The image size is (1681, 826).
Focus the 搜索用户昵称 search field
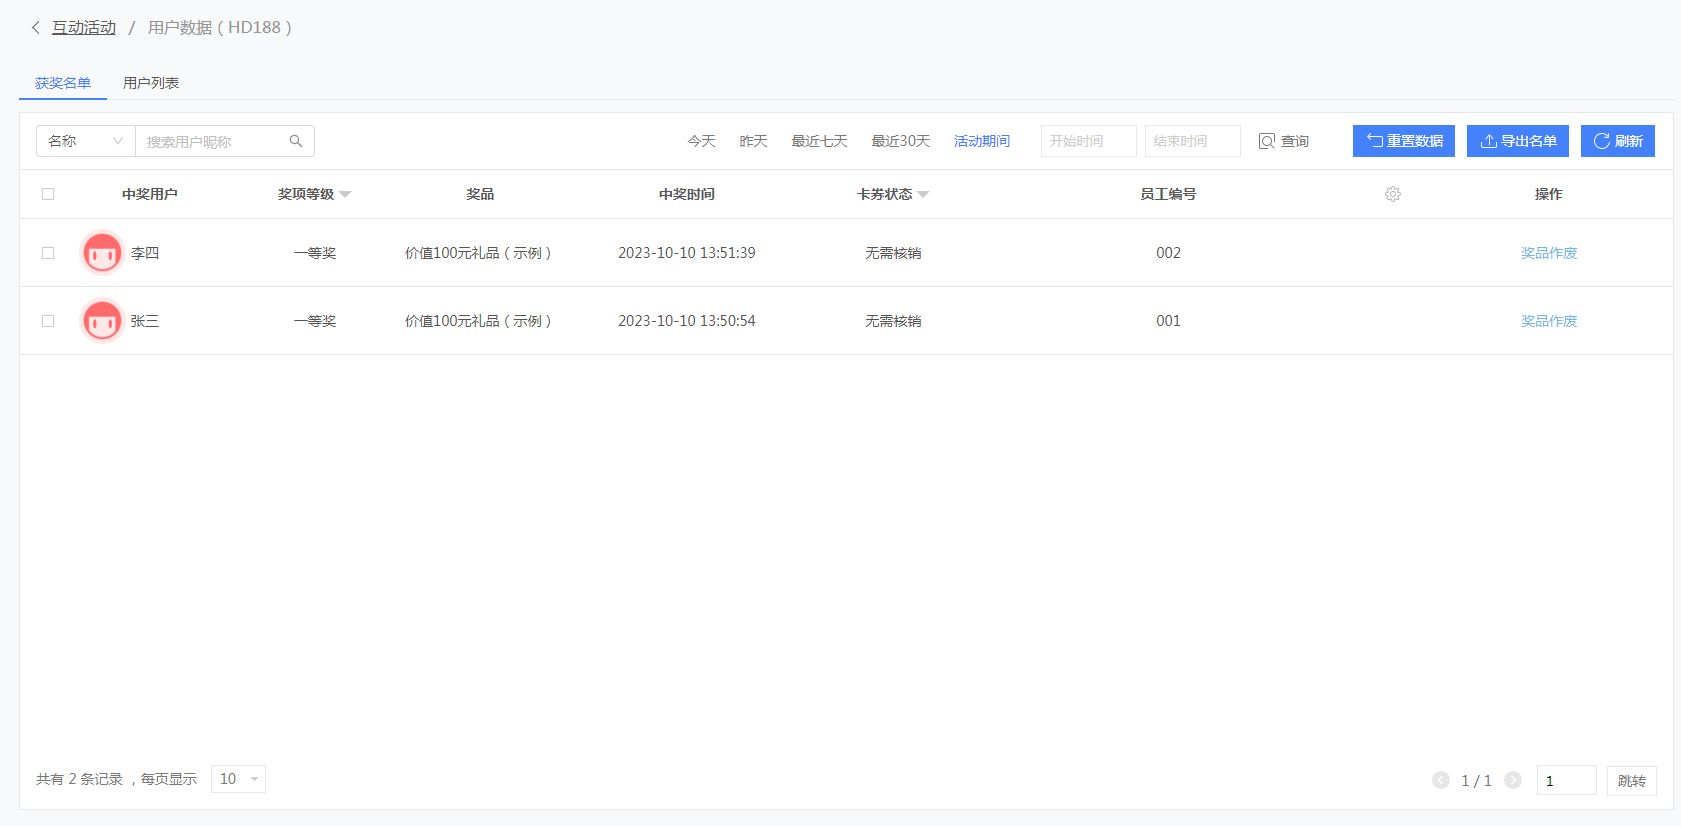(x=214, y=141)
